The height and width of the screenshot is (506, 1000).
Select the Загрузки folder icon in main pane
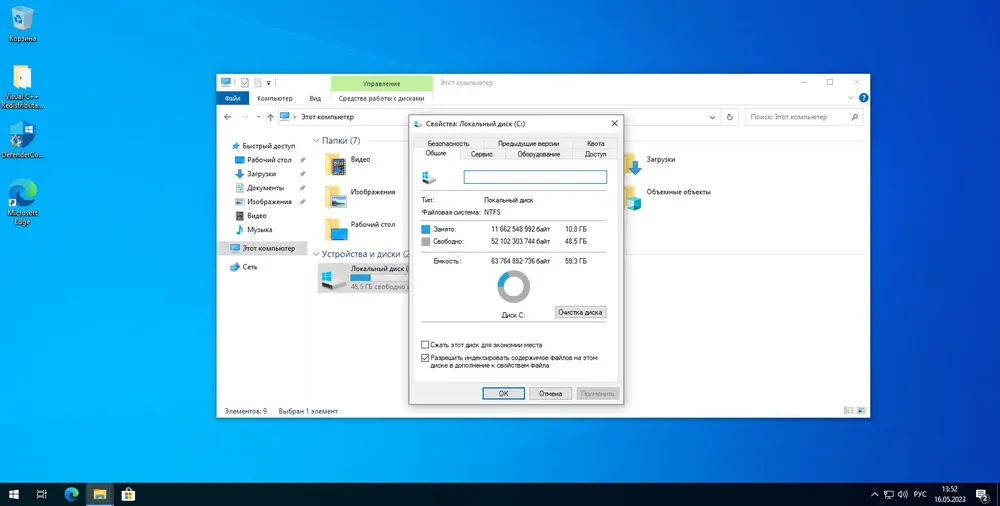click(x=633, y=165)
